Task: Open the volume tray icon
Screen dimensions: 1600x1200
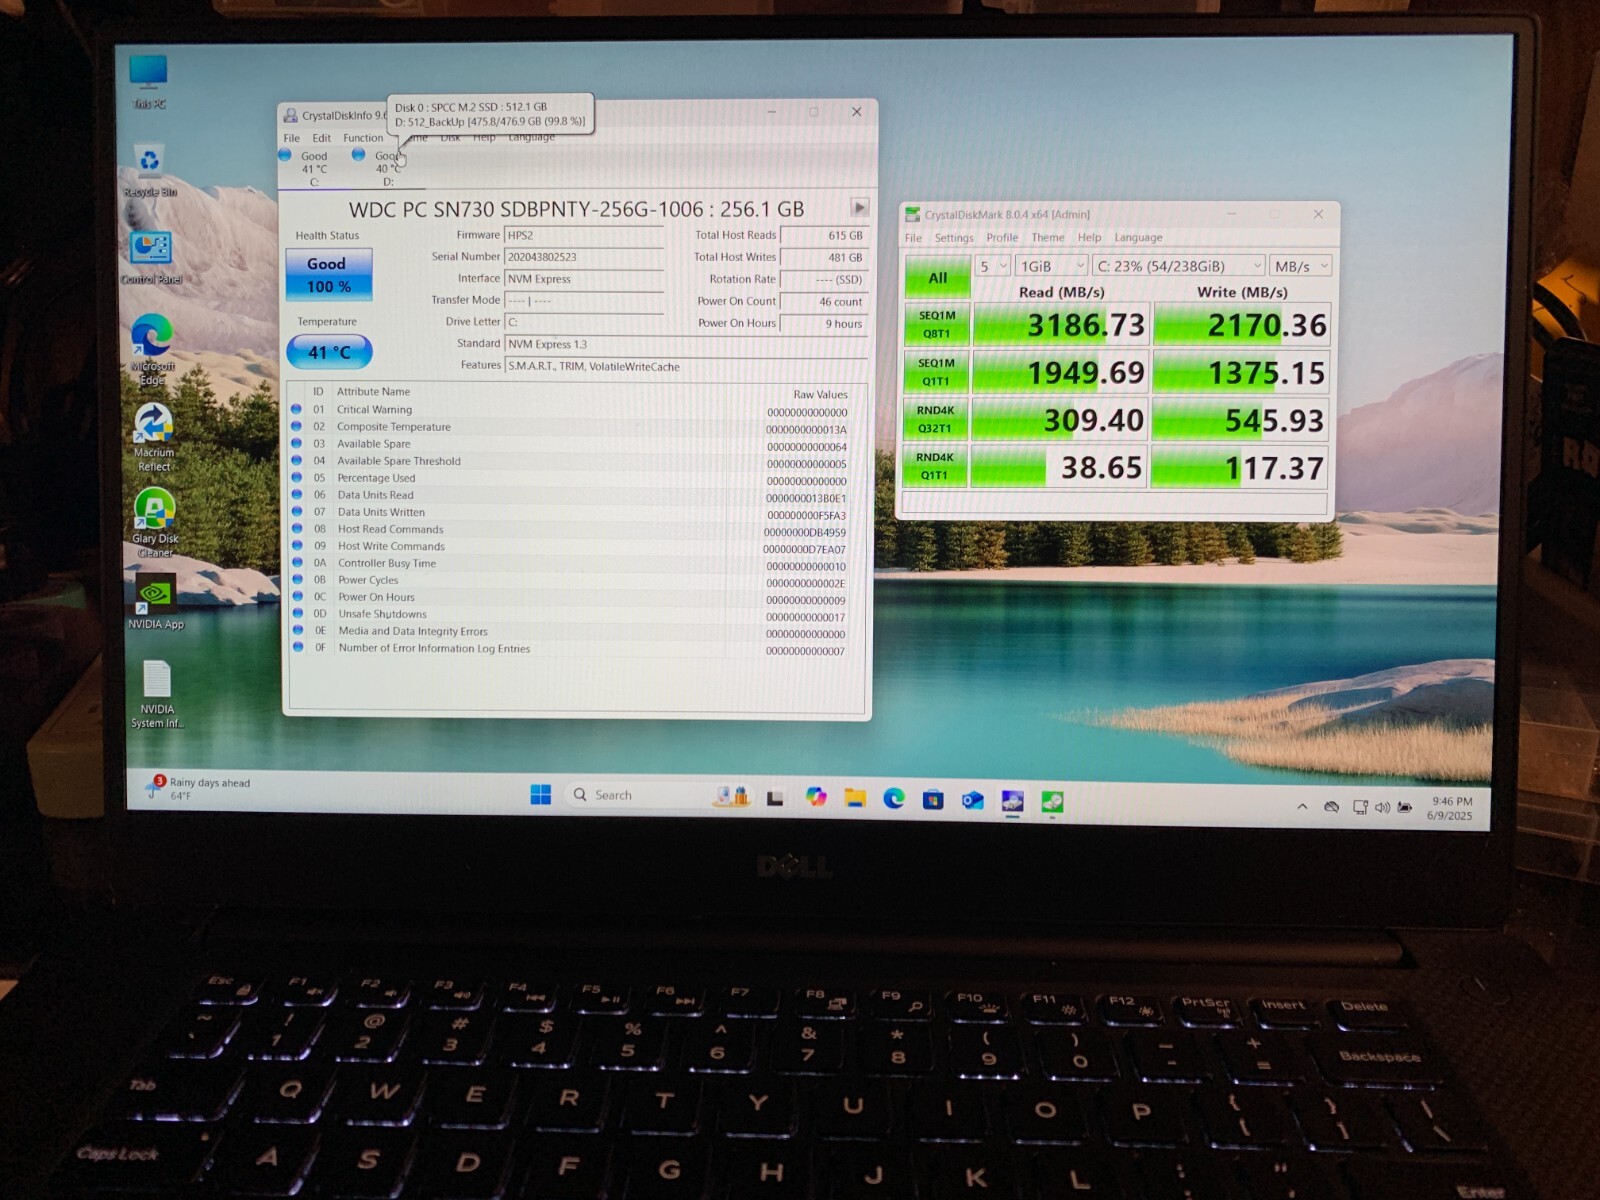Action: [x=1382, y=808]
